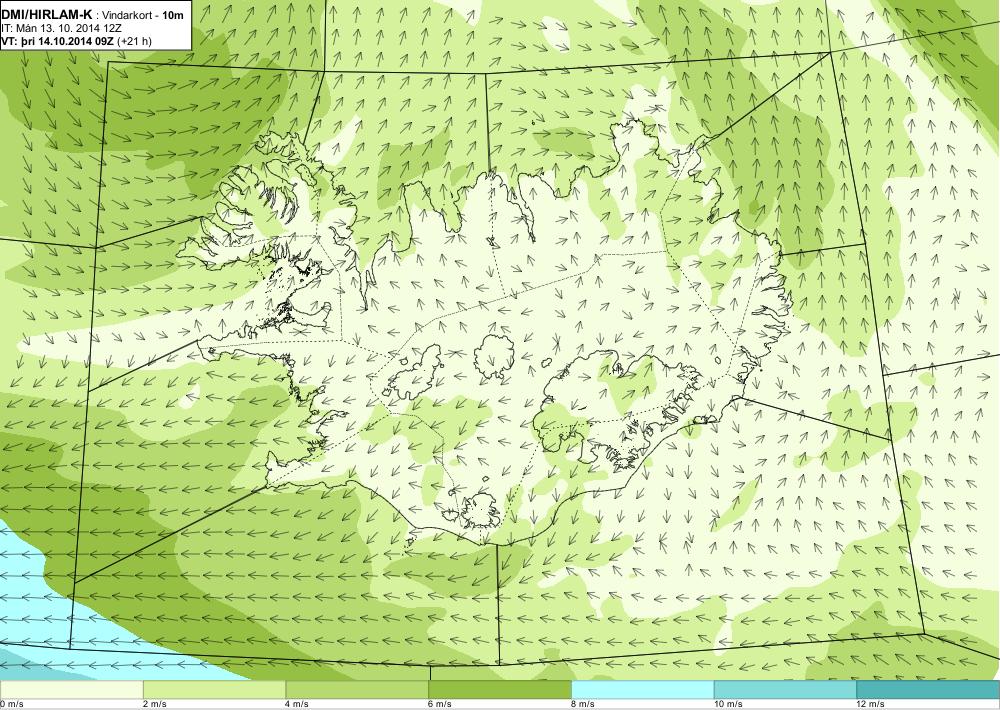This screenshot has height=710, width=1000.
Task: Click the 'Vindakort - 10m' label
Action: (x=143, y=15)
